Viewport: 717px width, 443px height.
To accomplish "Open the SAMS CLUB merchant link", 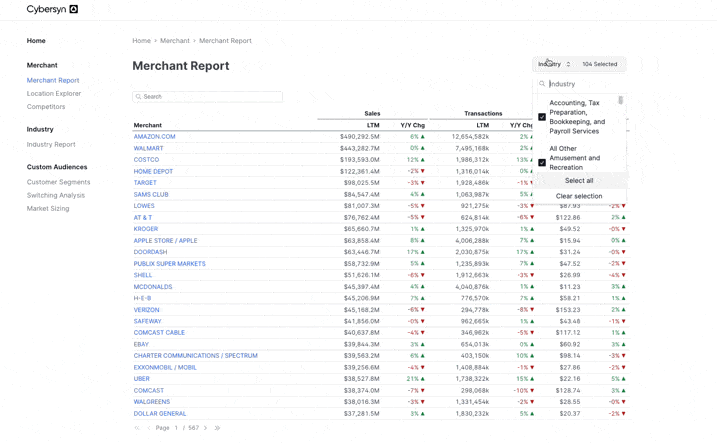I will (151, 194).
